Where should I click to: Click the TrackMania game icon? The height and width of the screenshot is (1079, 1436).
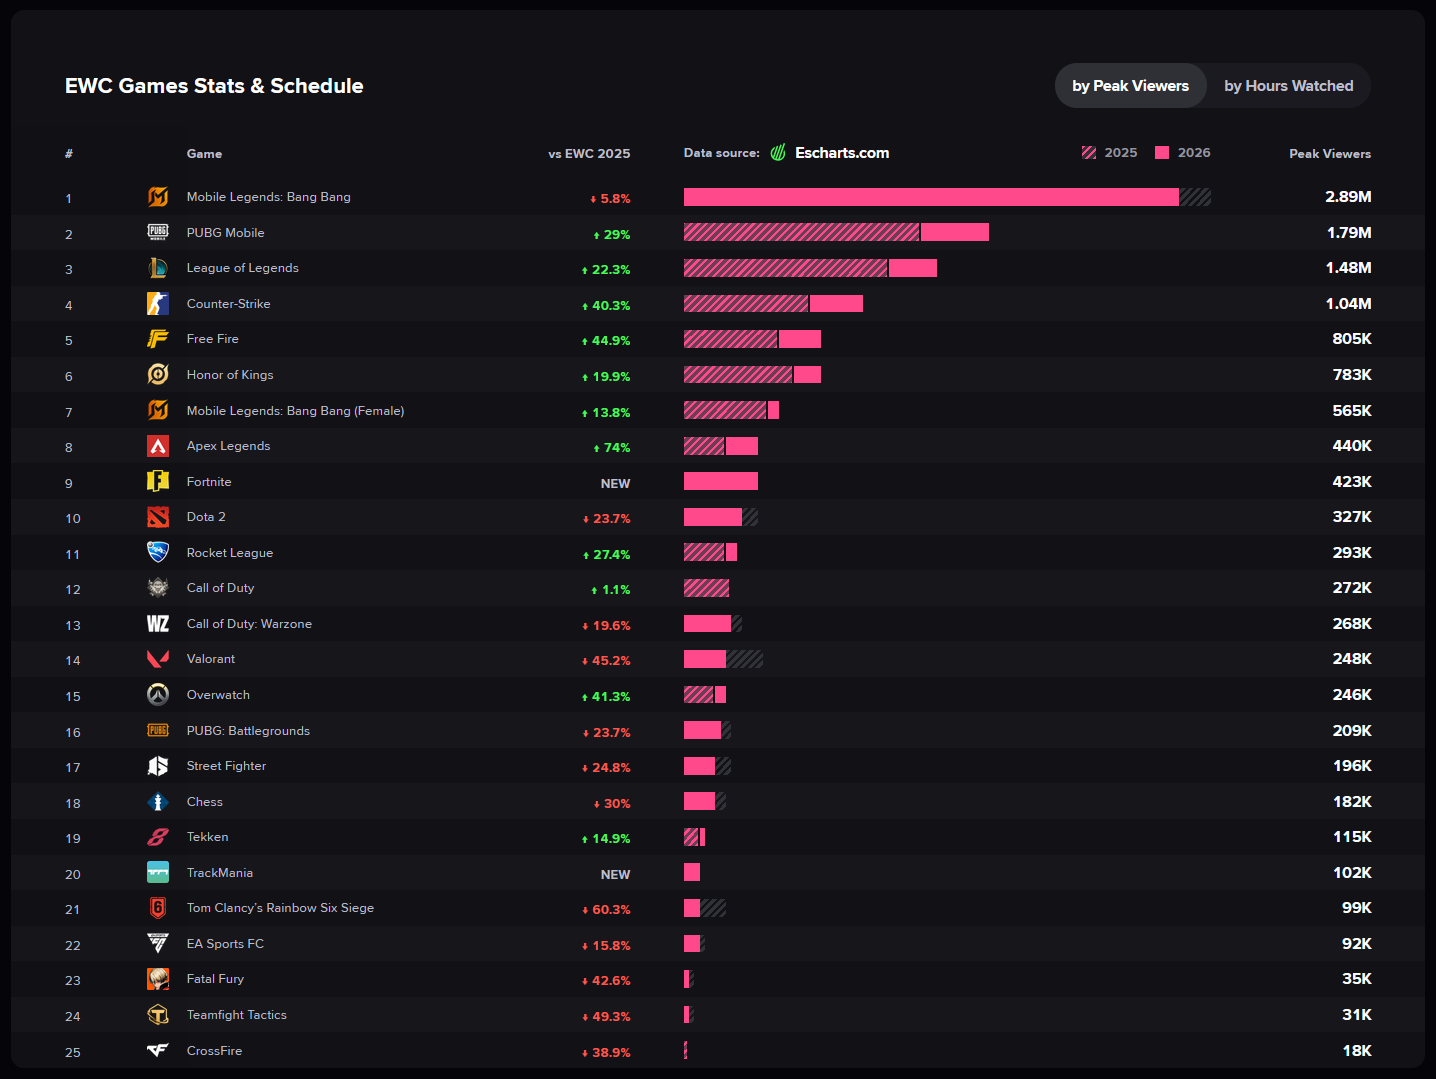[158, 872]
